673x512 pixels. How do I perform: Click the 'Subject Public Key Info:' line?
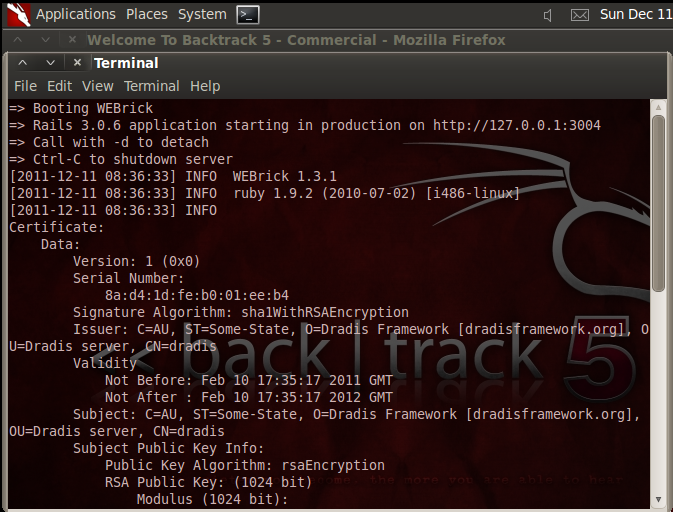169,448
